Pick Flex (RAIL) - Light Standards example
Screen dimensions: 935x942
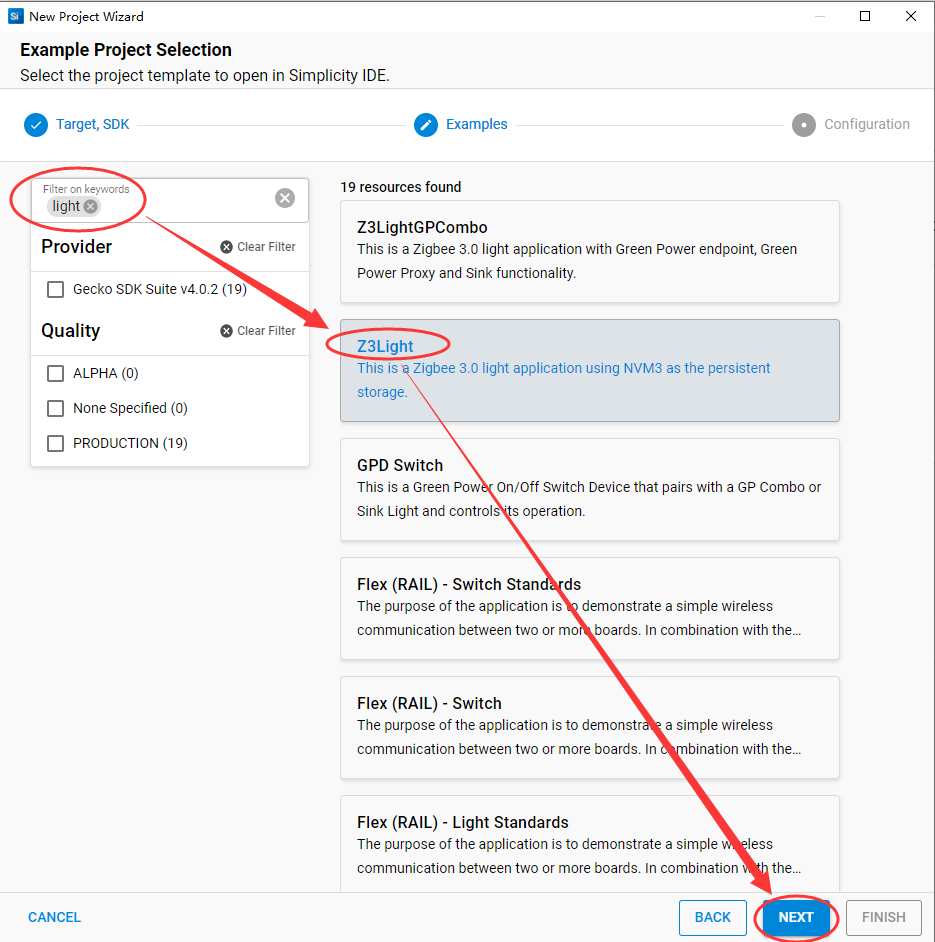coord(589,843)
